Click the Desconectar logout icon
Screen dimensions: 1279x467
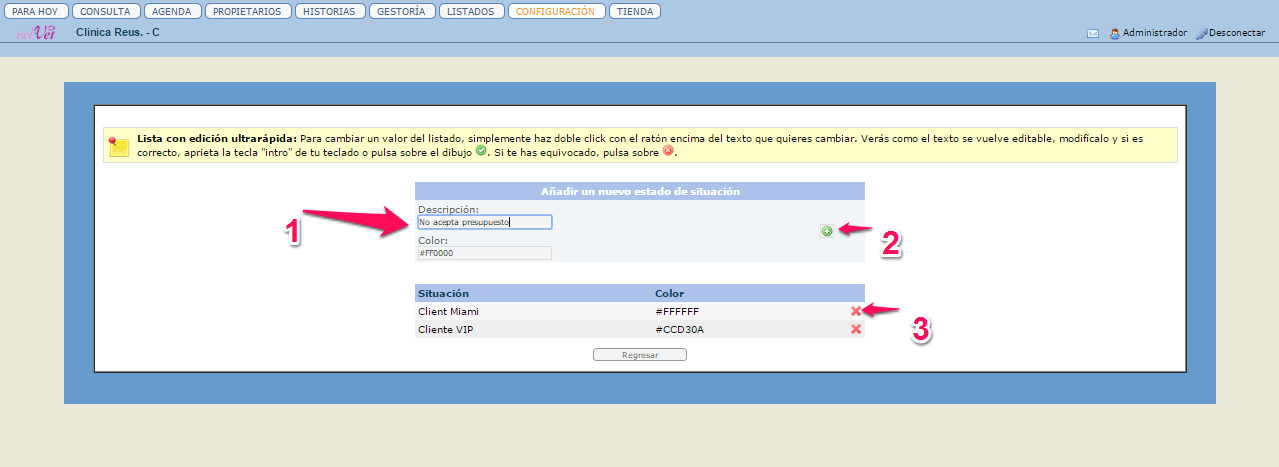tap(1202, 33)
